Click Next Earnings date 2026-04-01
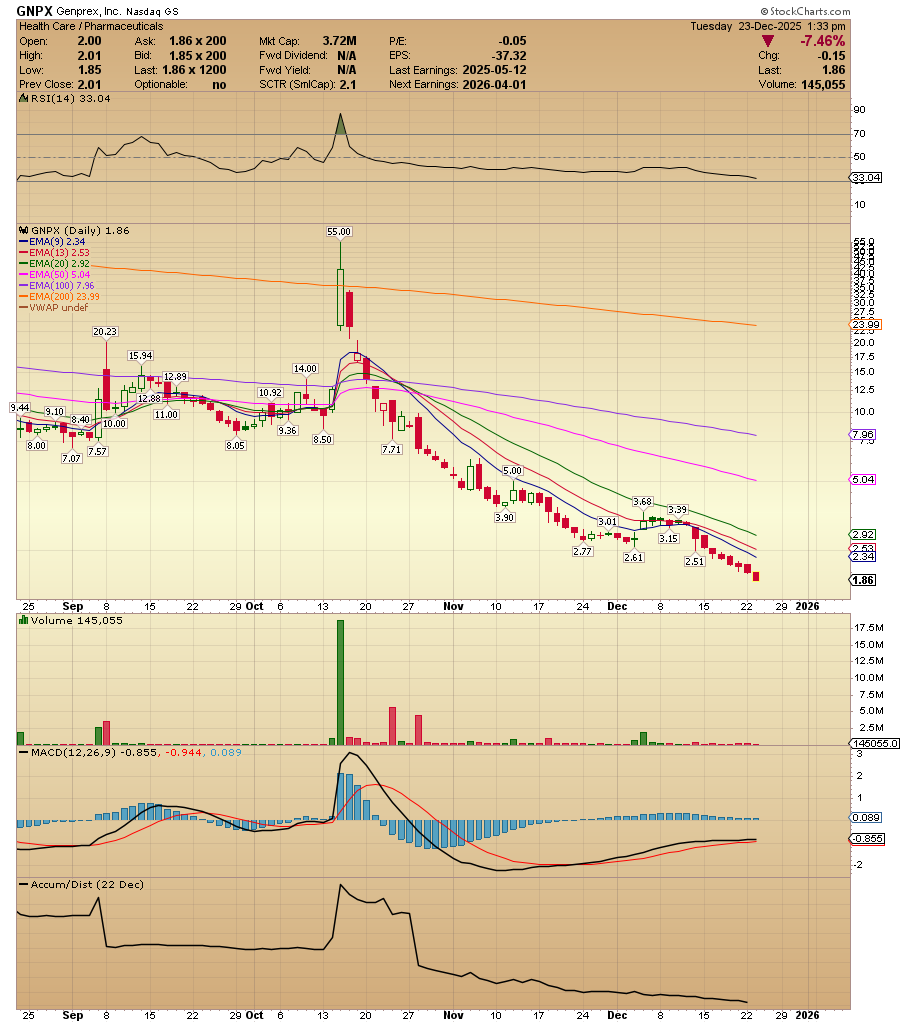The height and width of the screenshot is (1023, 900). 494,85
